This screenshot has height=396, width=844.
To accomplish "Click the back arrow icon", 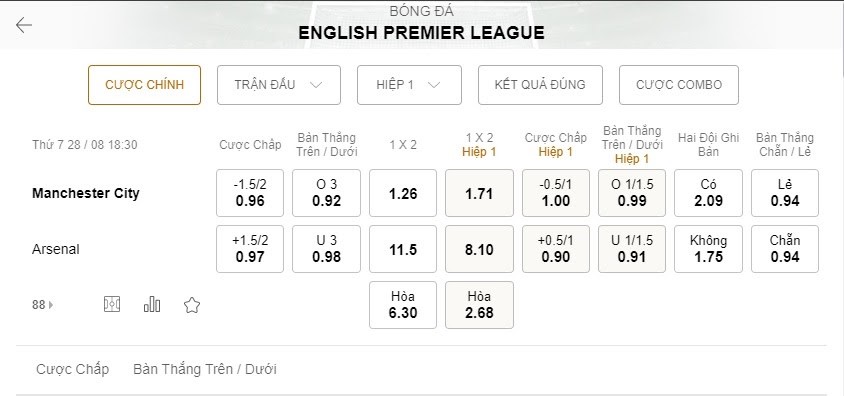I will (x=24, y=25).
